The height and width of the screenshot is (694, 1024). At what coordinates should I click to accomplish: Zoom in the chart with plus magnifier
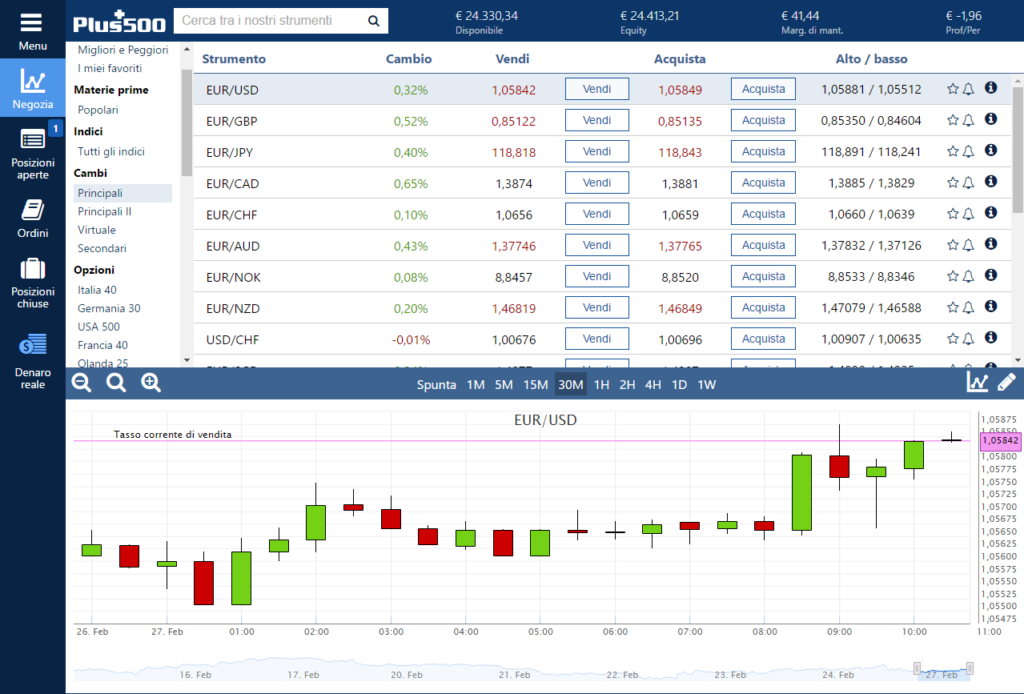pos(151,383)
